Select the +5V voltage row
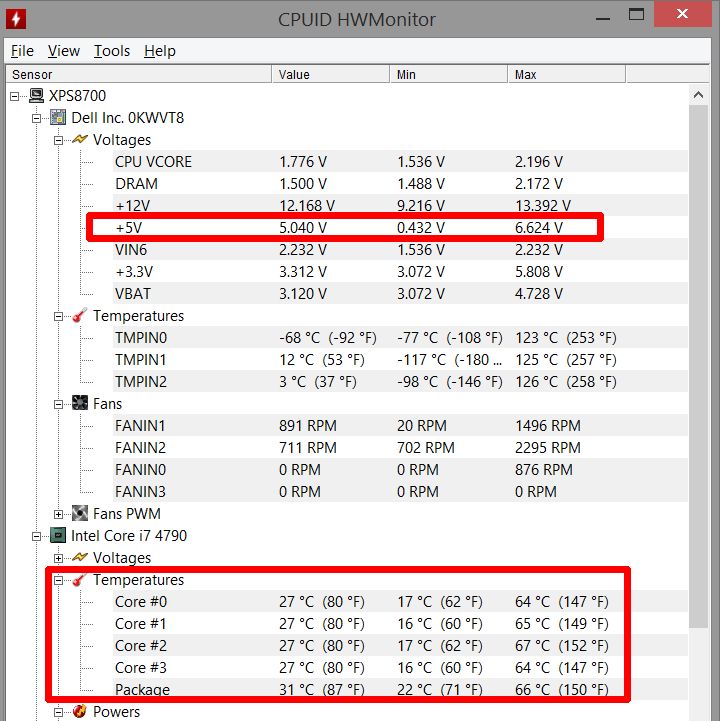The image size is (720, 721). point(400,228)
